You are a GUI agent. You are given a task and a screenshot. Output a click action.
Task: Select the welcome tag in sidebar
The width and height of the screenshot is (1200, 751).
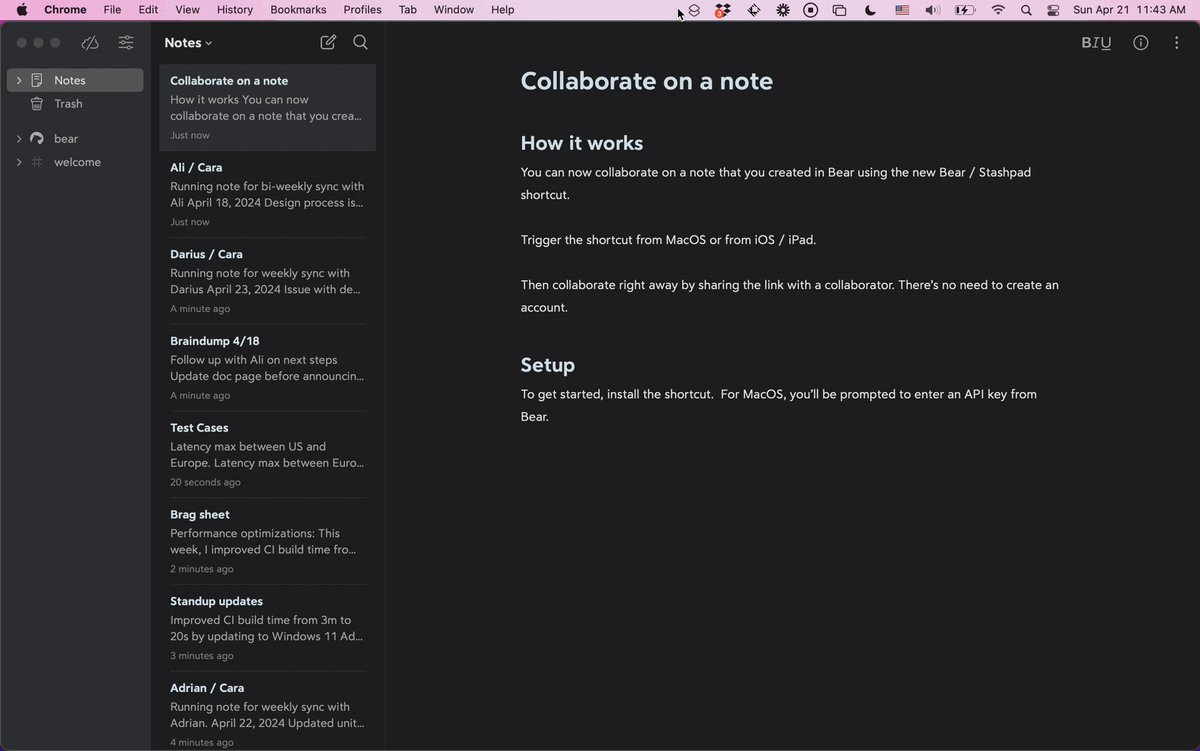75,162
